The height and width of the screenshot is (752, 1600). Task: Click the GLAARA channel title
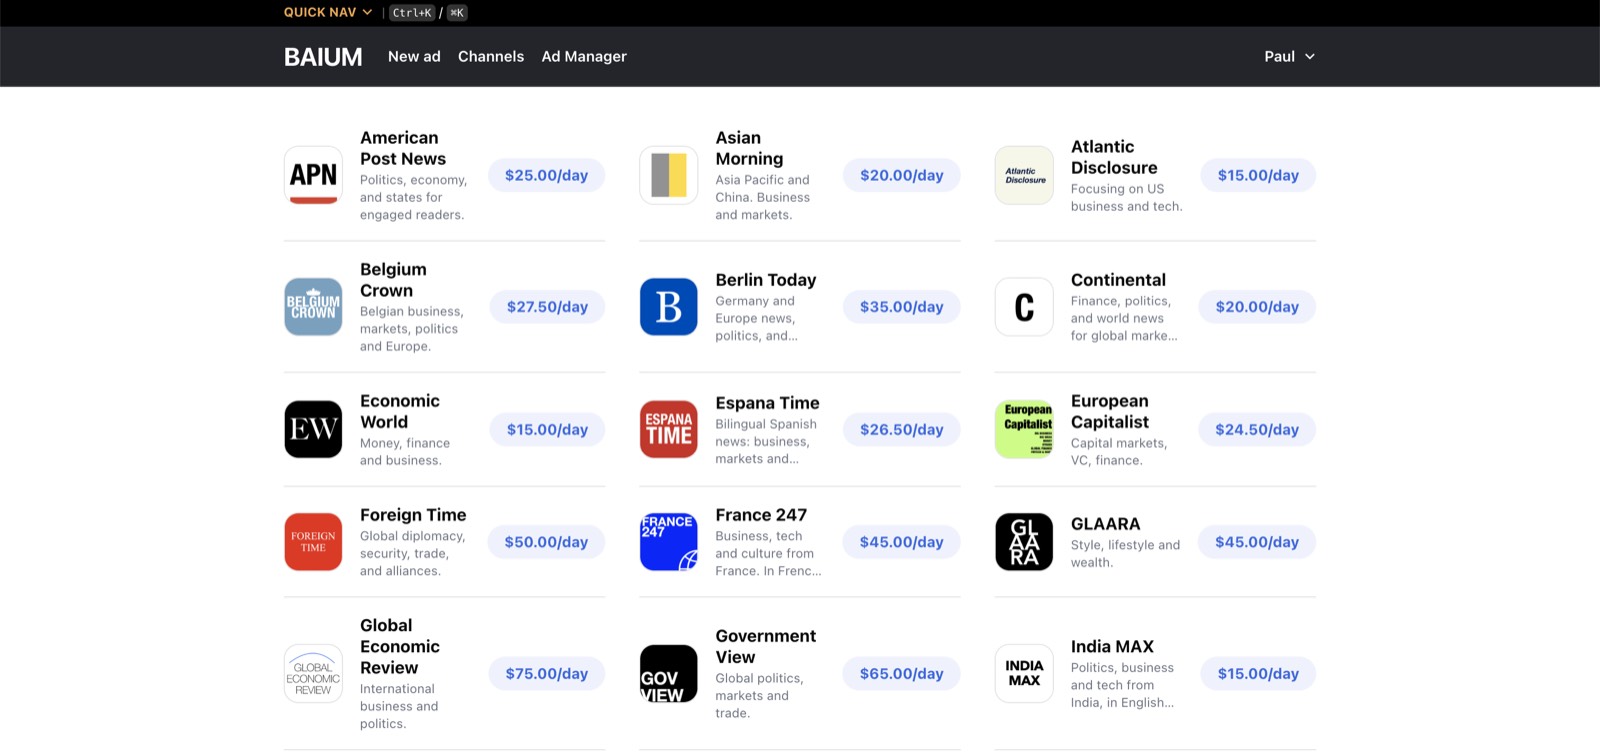click(x=1105, y=524)
